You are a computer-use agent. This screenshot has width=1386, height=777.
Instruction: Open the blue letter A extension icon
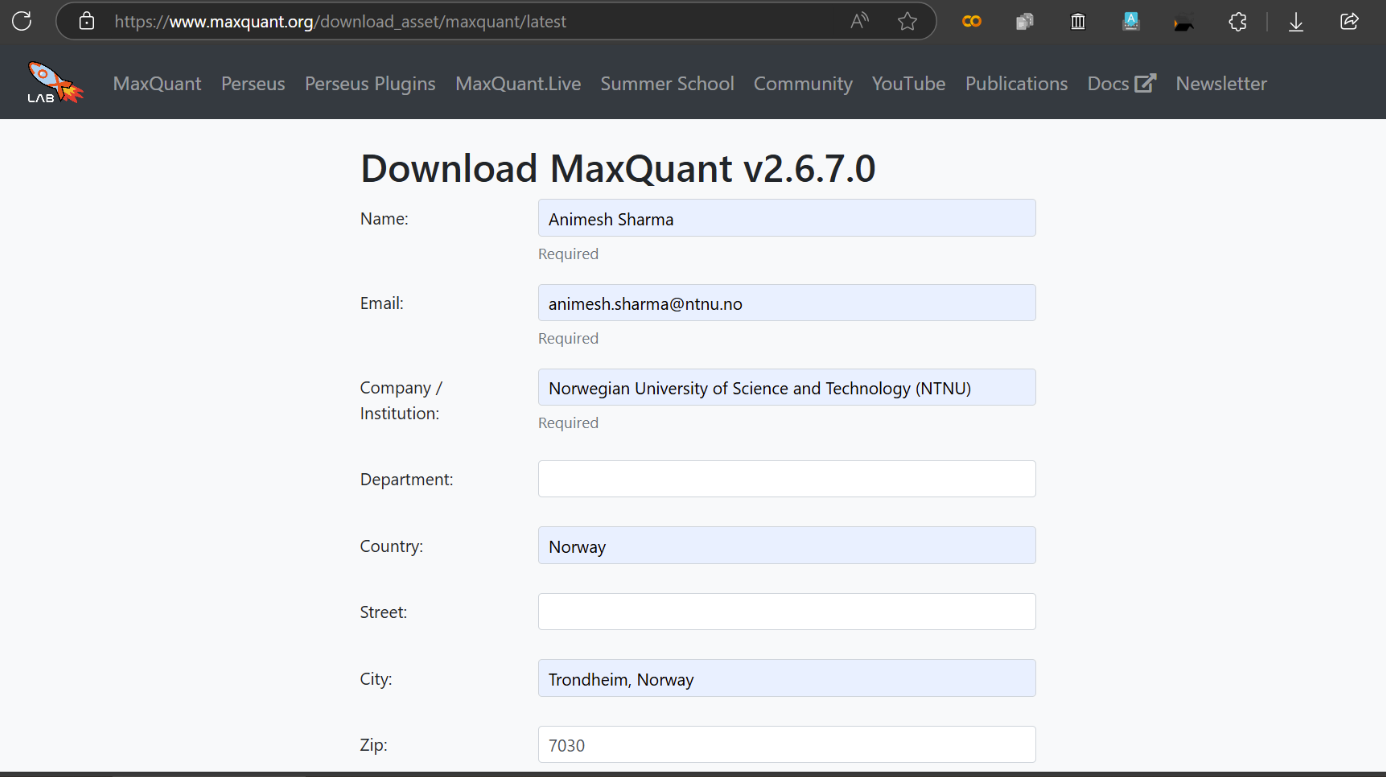coord(1131,21)
